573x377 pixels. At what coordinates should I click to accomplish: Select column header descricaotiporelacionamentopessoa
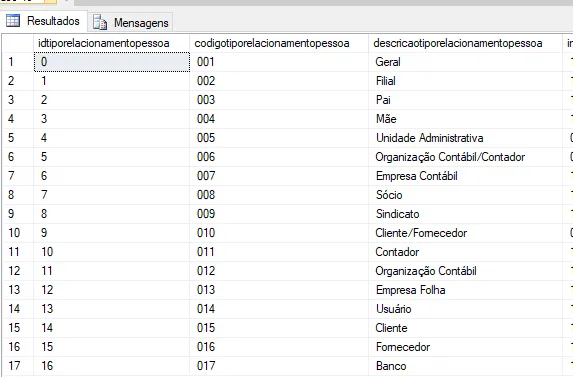tap(466, 43)
